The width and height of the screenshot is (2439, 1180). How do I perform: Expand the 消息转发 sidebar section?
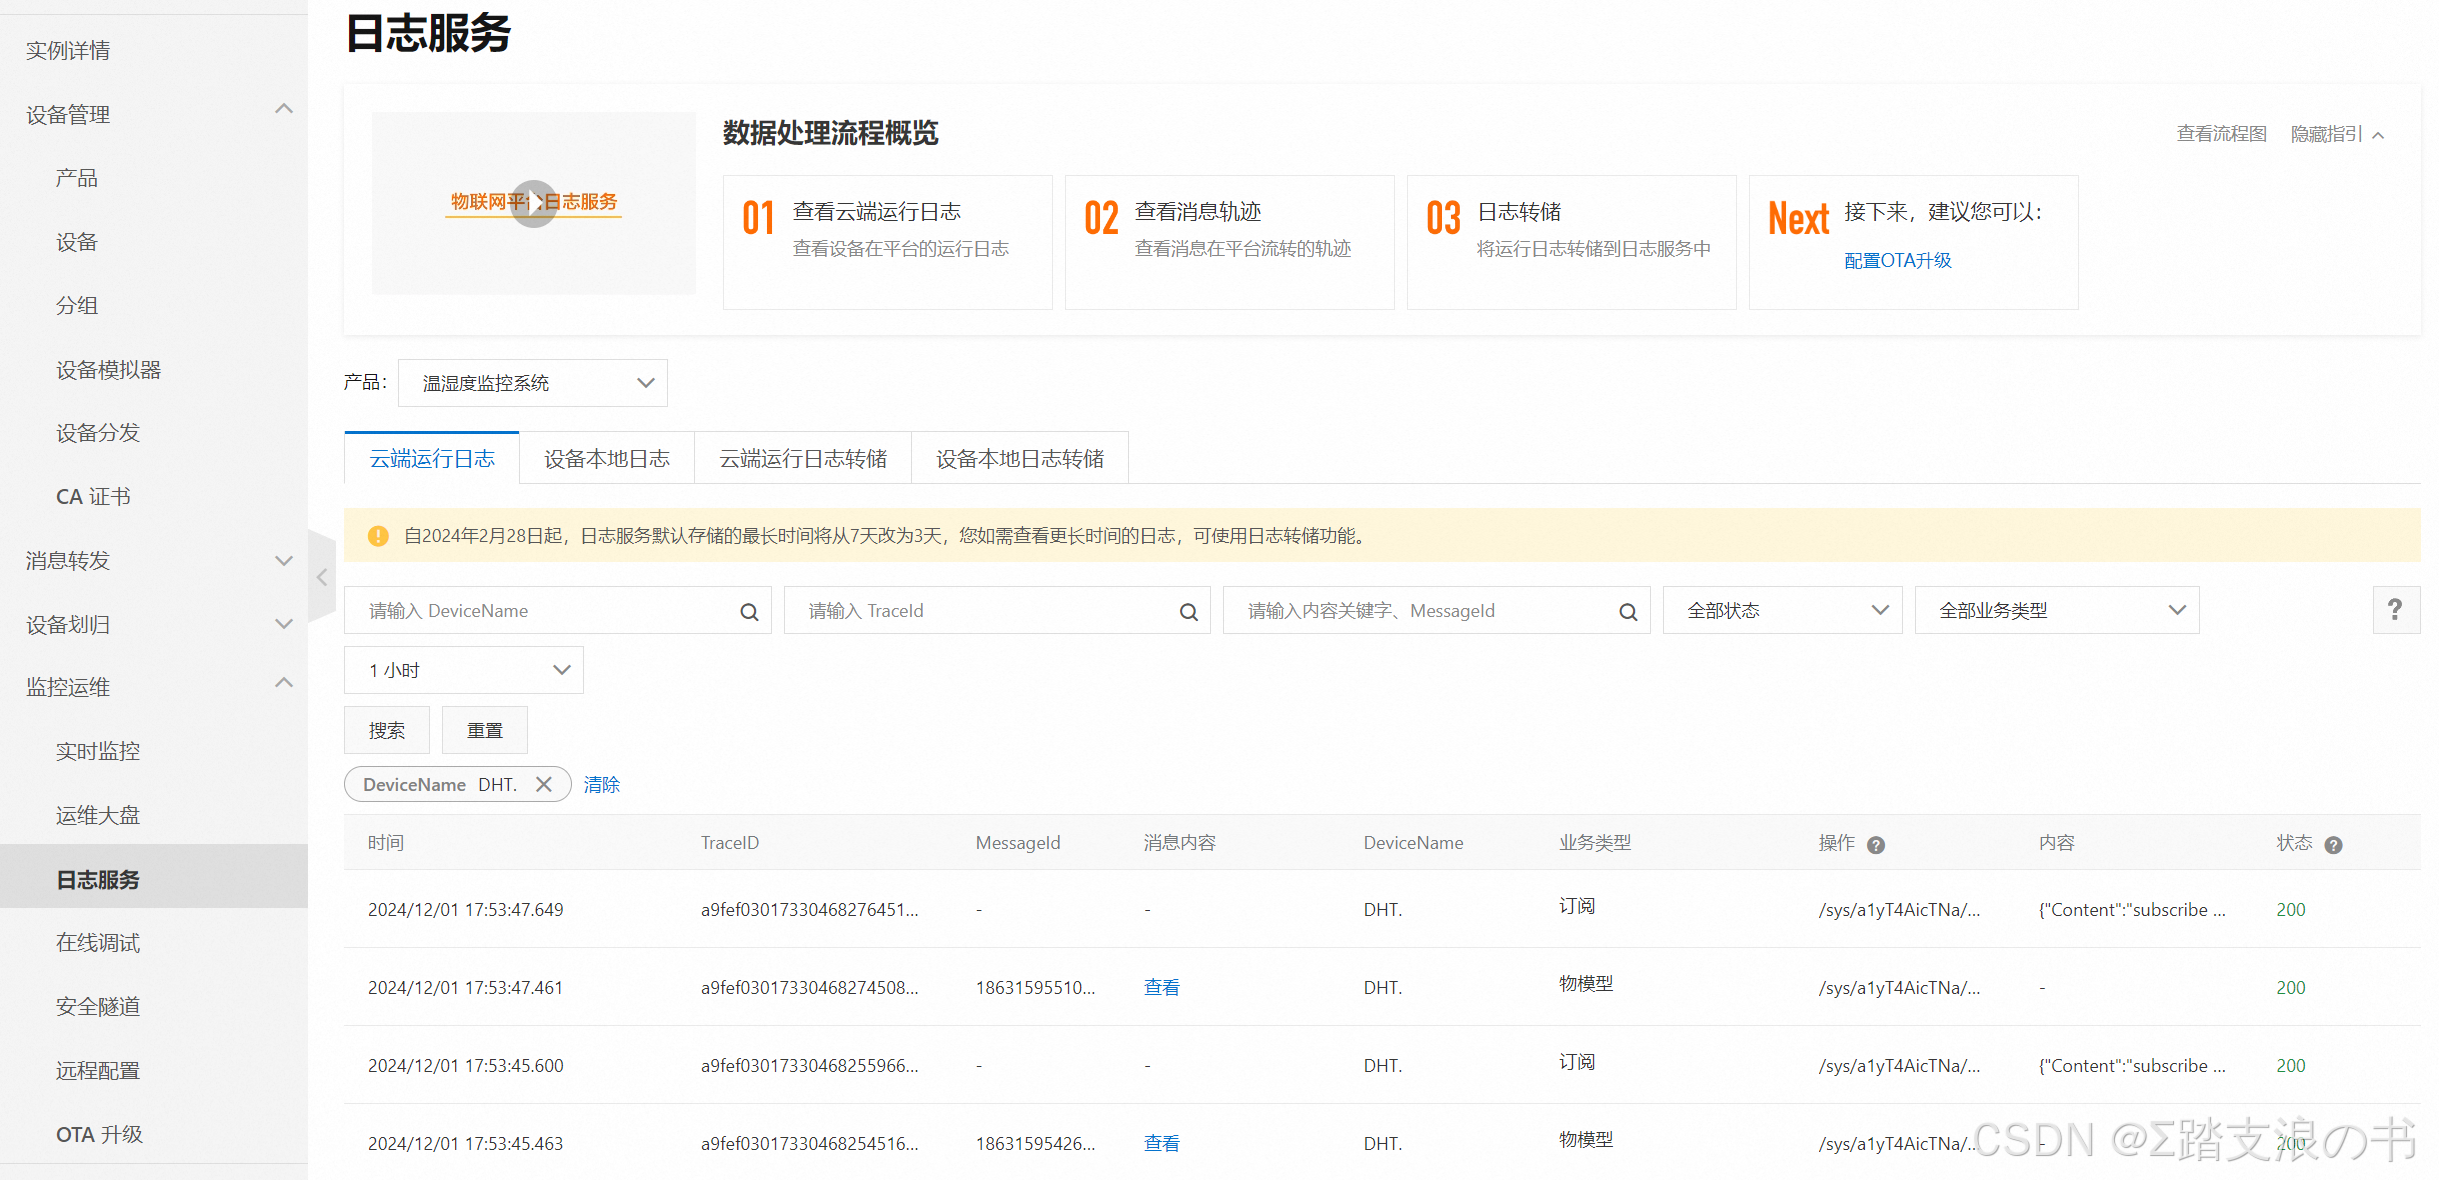click(284, 561)
